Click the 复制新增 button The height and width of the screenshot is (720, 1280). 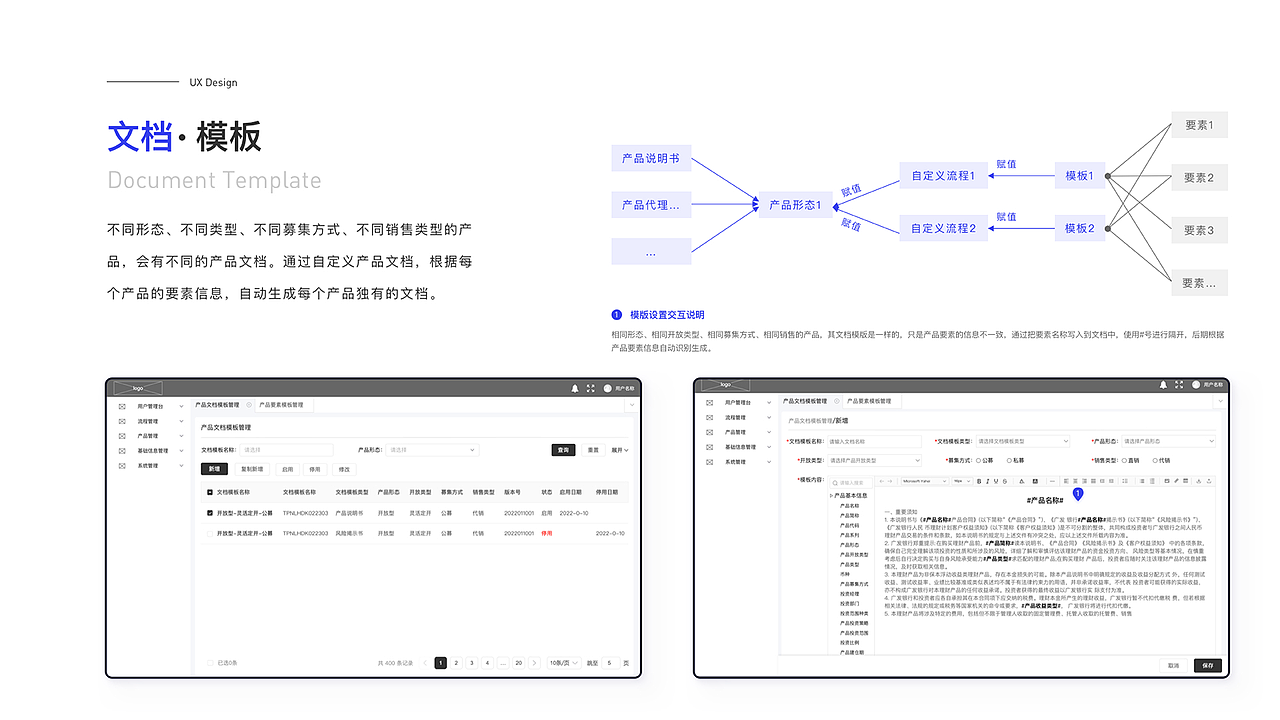(x=252, y=469)
